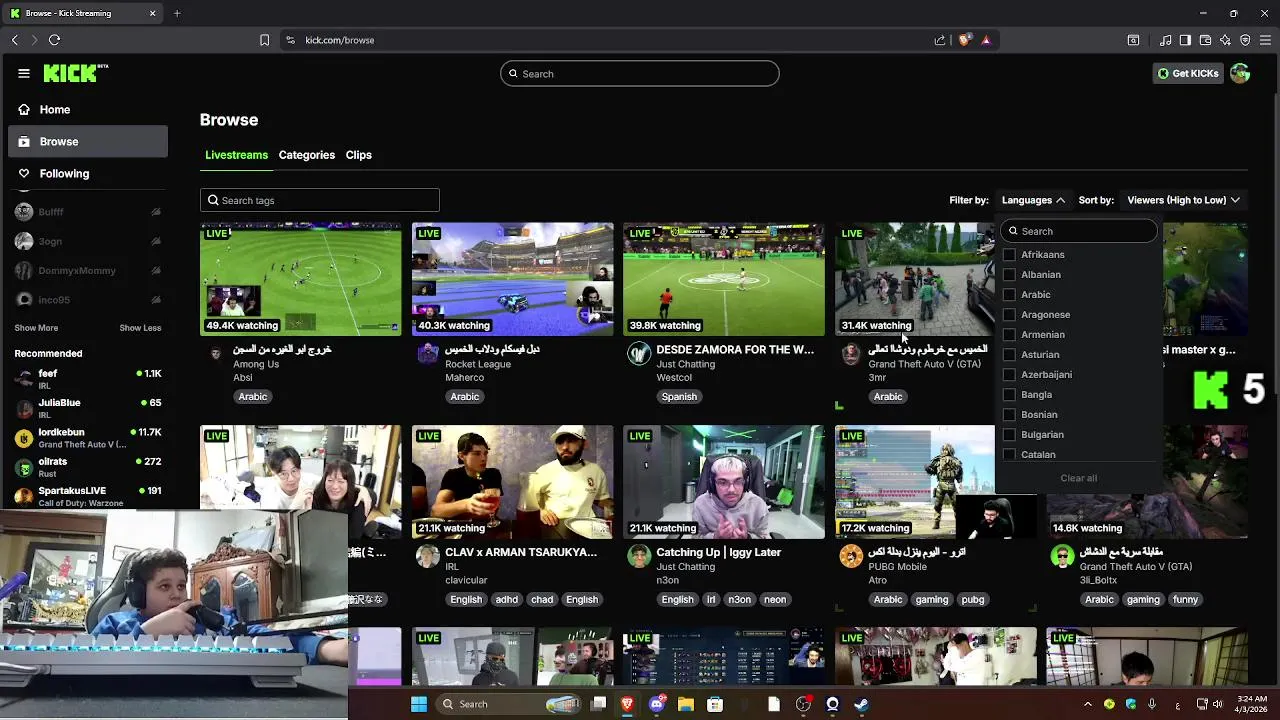Screen dimensions: 1280x720
Task: Click the Get KICKs button
Action: coord(1188,73)
